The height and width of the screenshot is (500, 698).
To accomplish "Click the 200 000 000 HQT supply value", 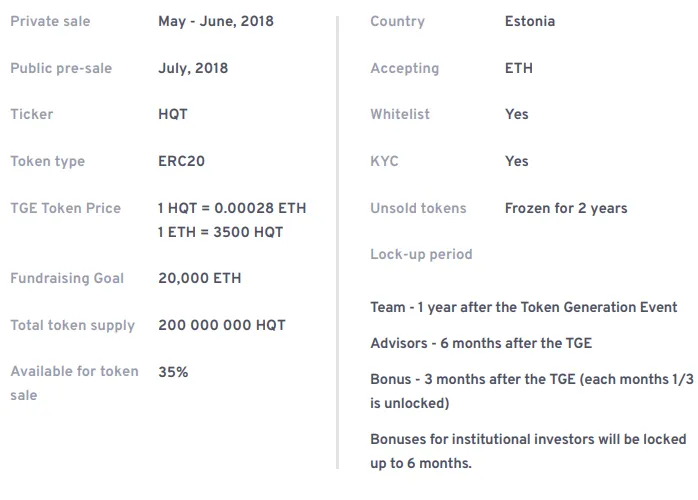I will pyautogui.click(x=222, y=325).
